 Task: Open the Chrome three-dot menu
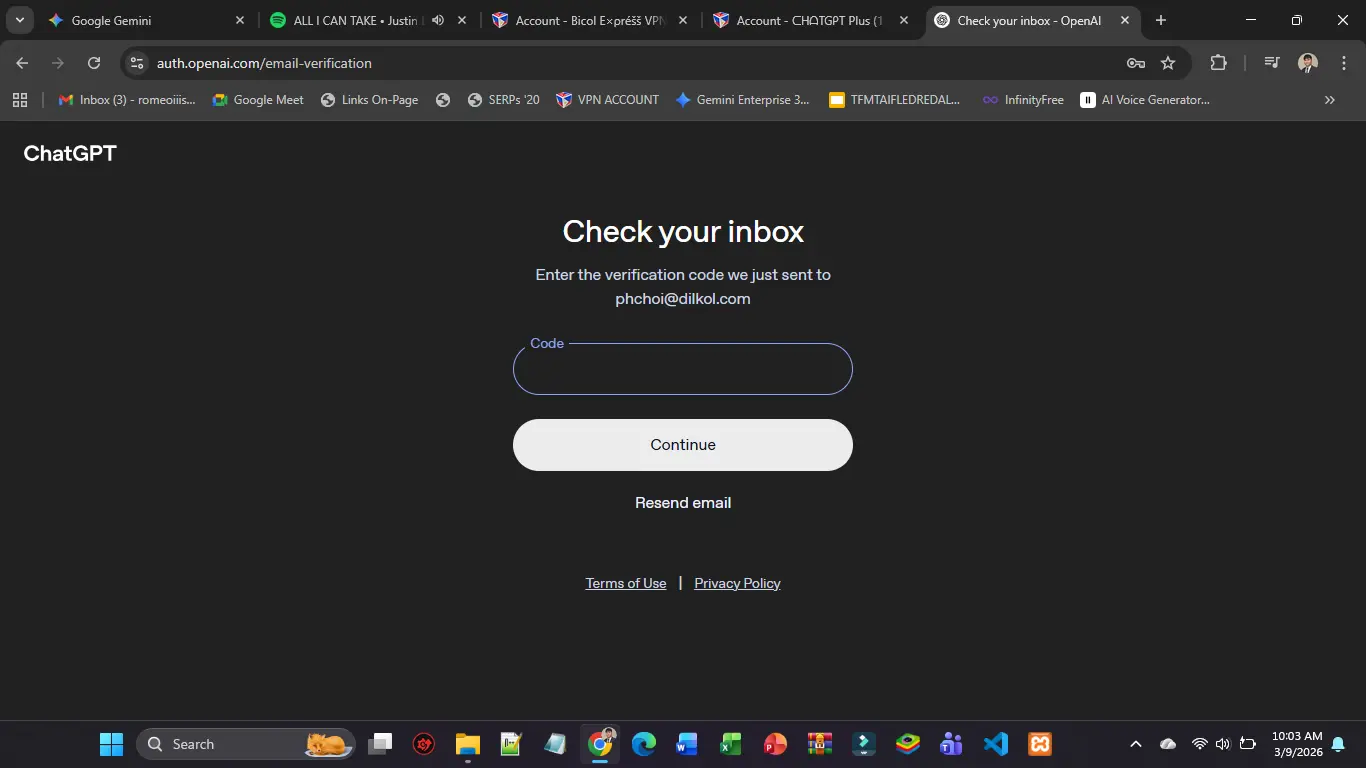(x=1343, y=63)
